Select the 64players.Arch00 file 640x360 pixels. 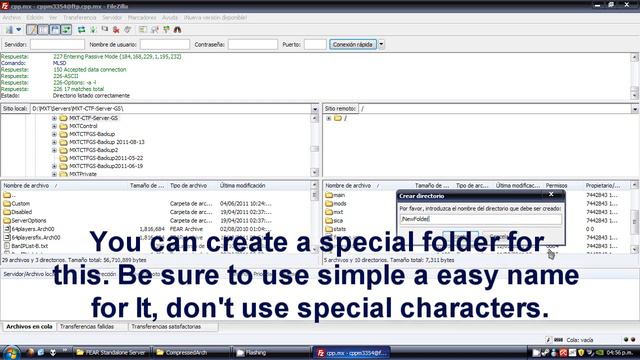[x=33, y=229]
